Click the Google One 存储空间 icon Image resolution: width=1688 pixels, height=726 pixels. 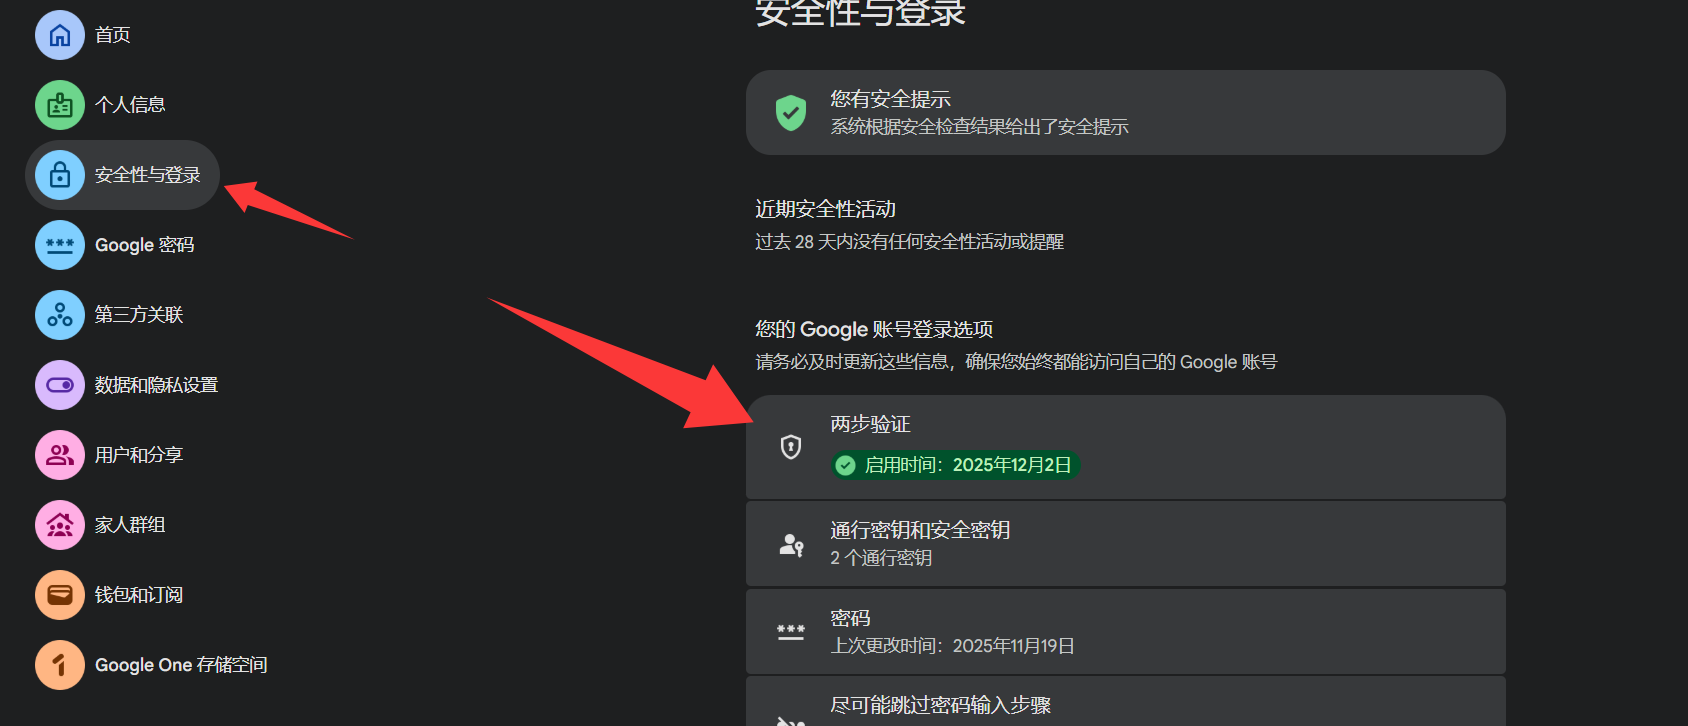point(60,665)
